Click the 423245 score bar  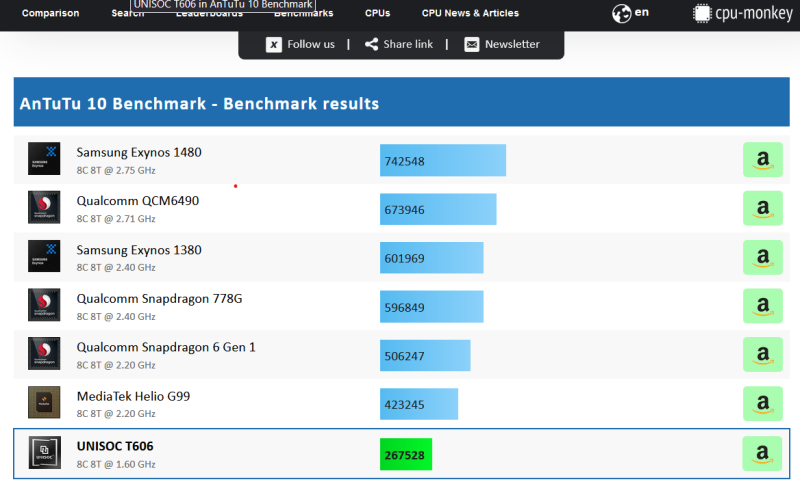click(419, 404)
